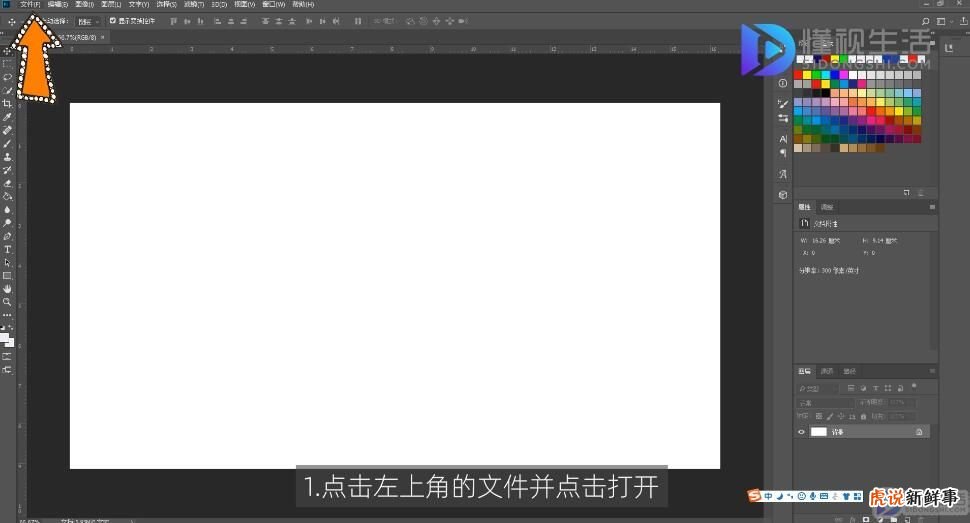
Task: Select the Zoom tool in the toolbar
Action: pyautogui.click(x=7, y=302)
